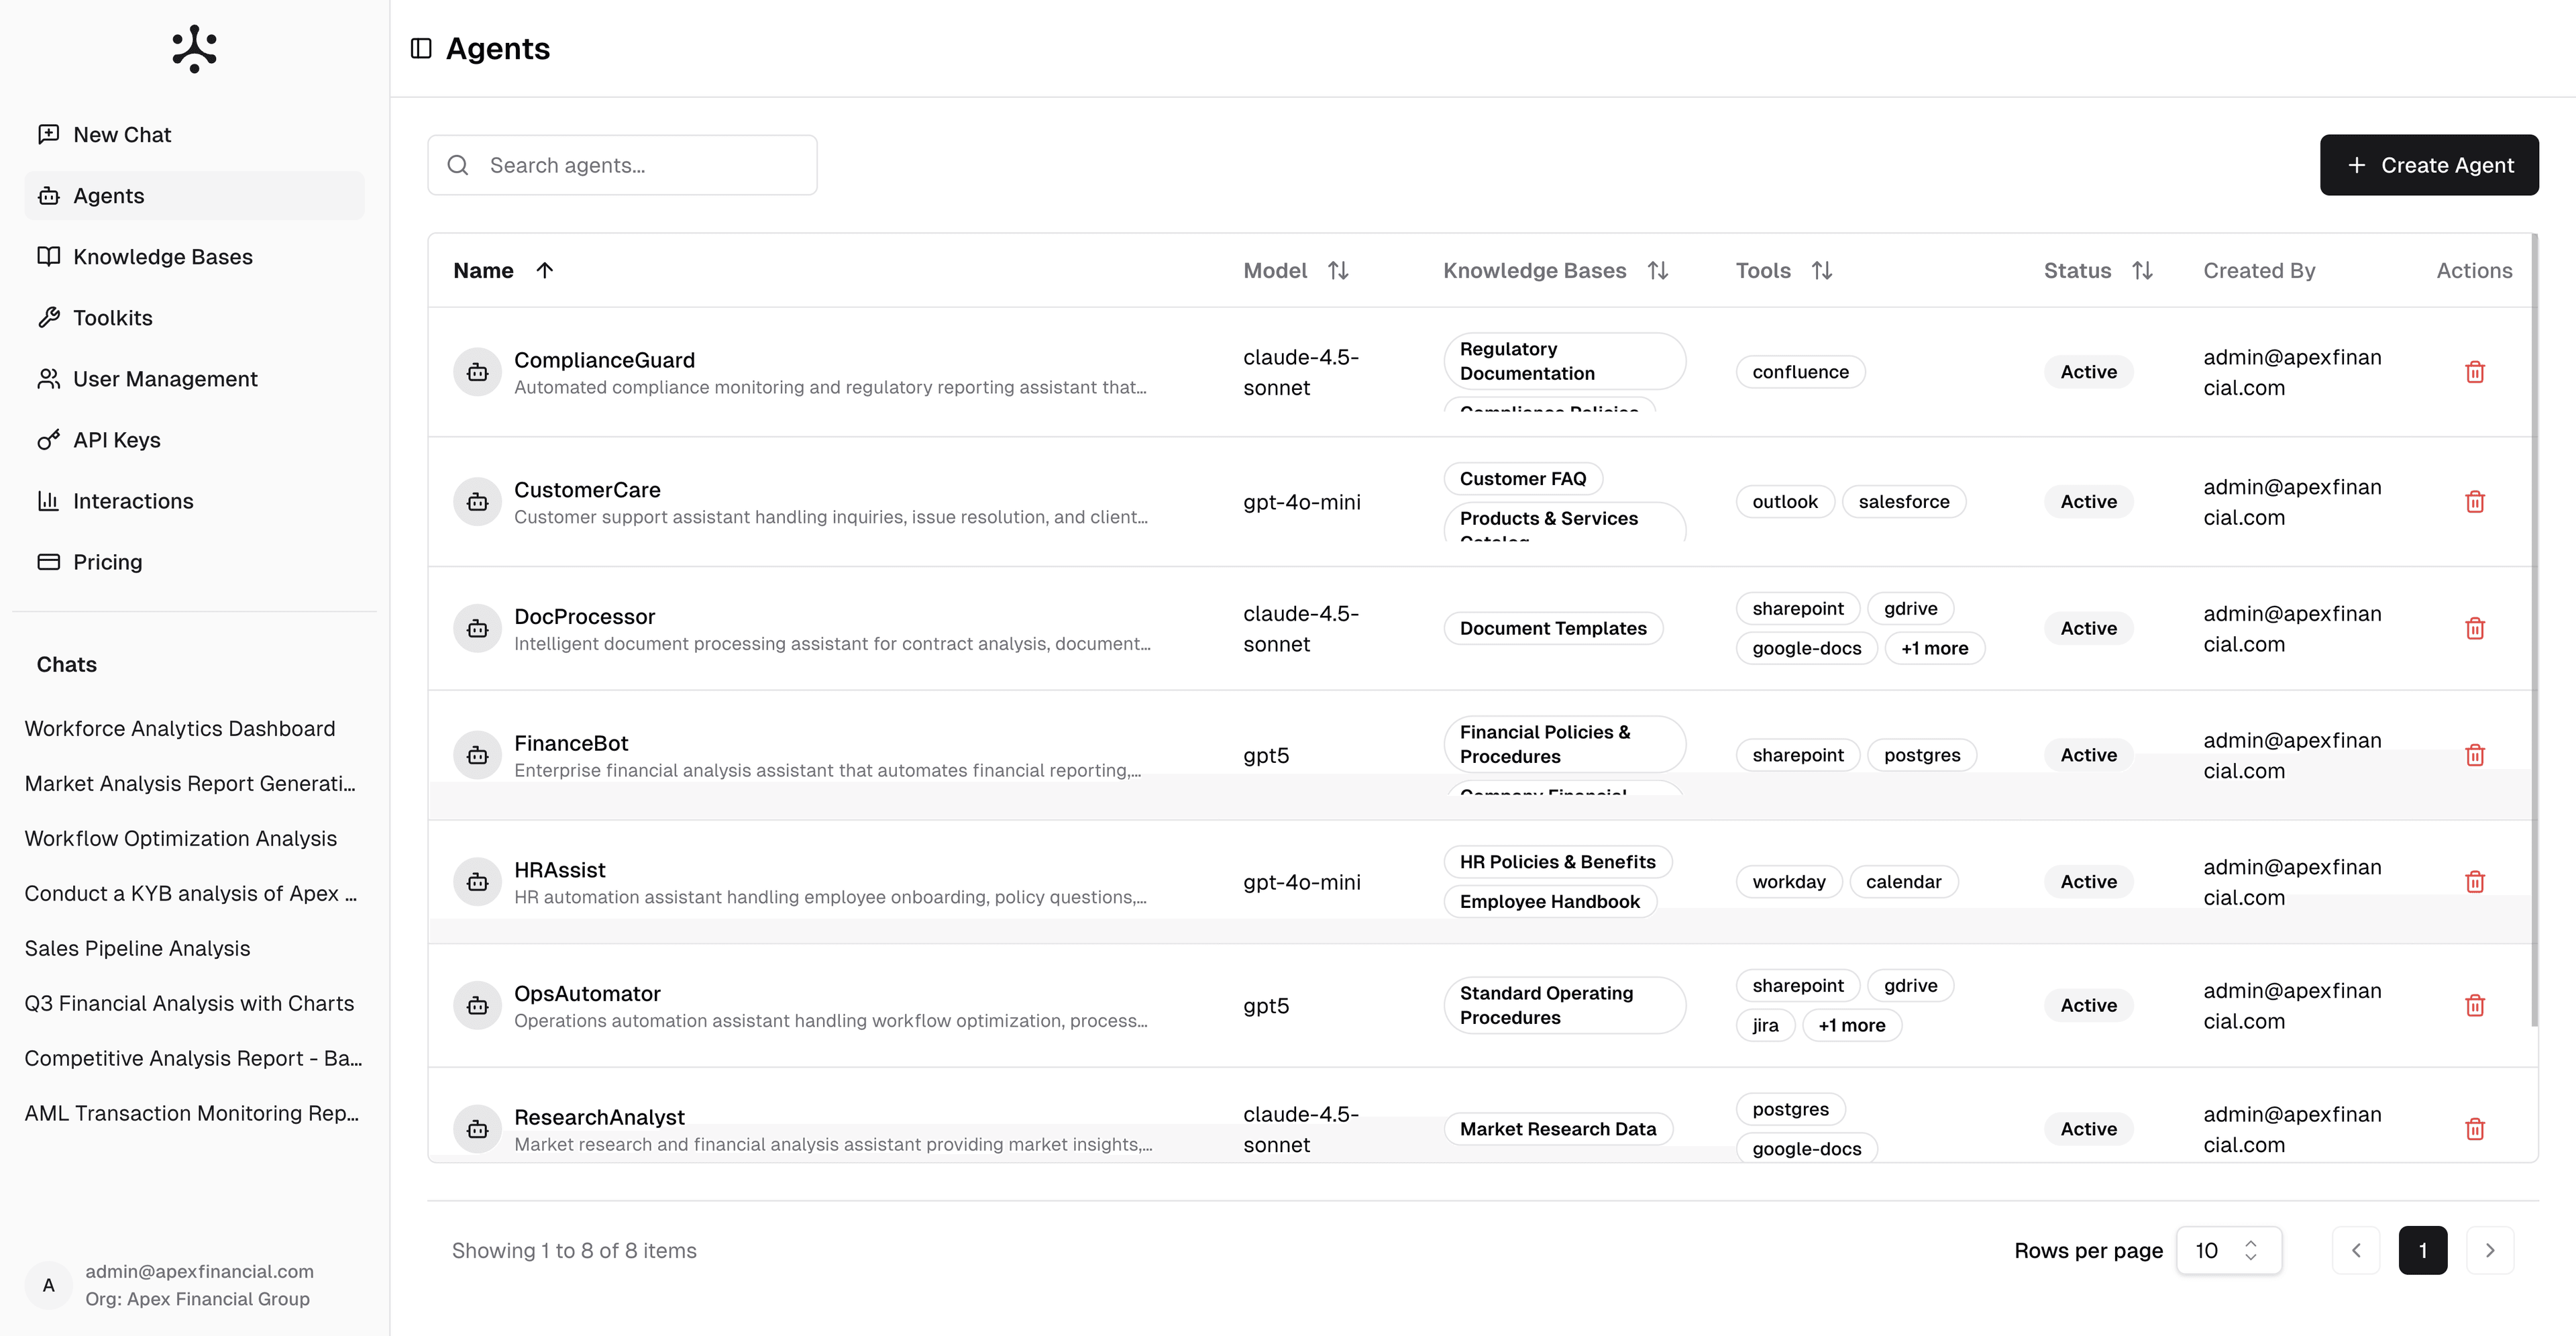Click the workday tool chip
The height and width of the screenshot is (1336, 2576).
tap(1789, 882)
